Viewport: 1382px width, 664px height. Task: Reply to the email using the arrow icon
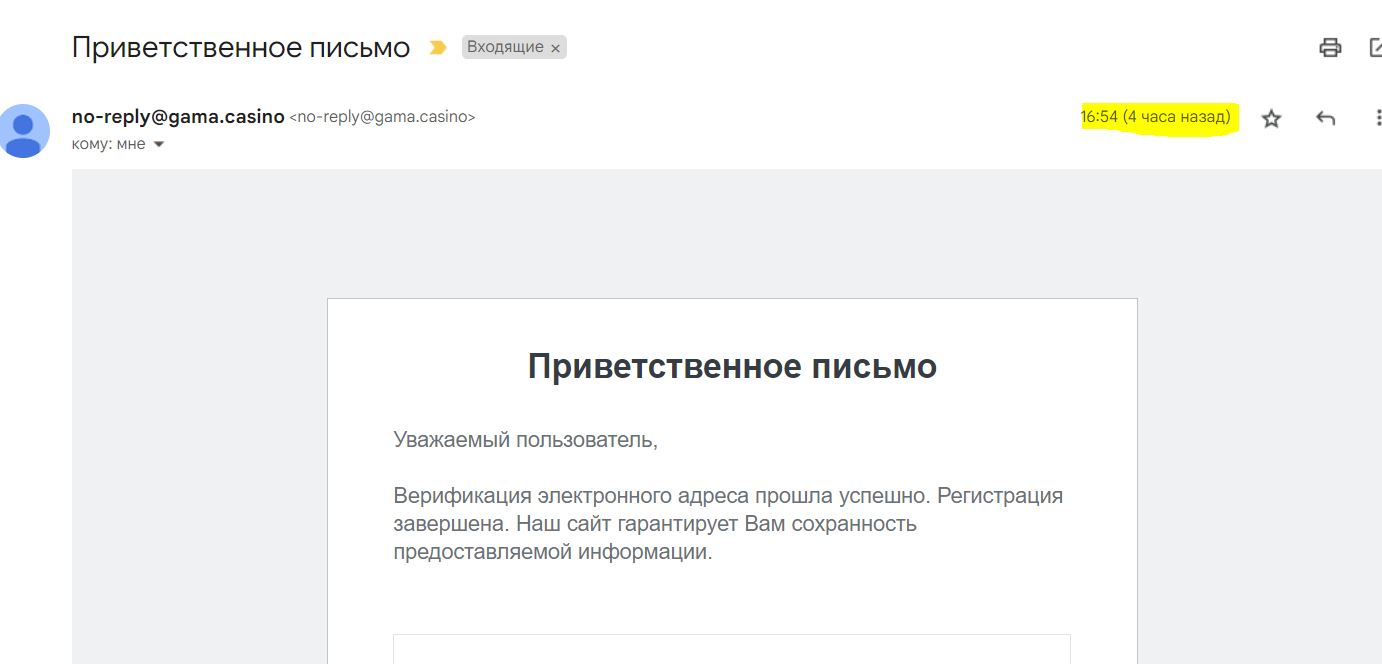coord(1325,119)
